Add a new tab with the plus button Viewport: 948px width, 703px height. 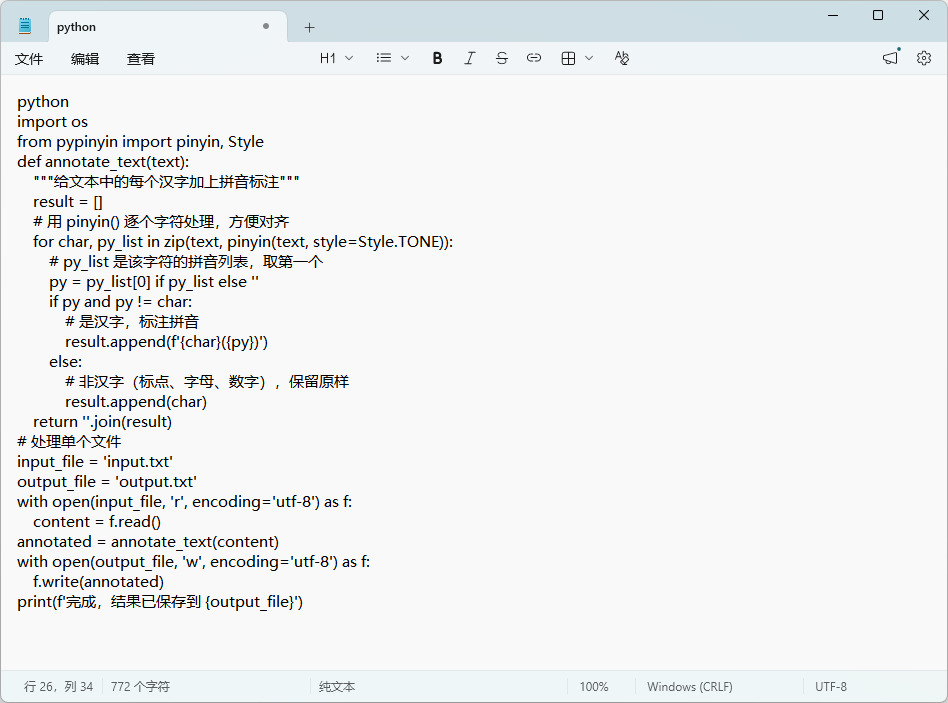310,27
